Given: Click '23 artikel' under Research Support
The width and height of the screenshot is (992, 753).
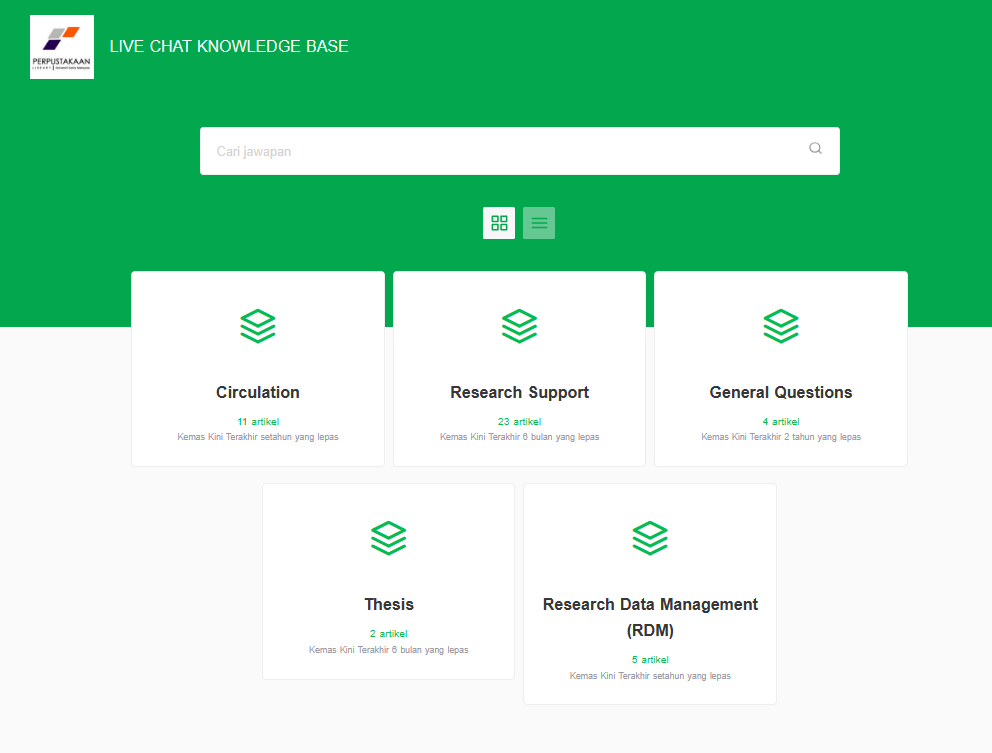Looking at the screenshot, I should pos(519,421).
